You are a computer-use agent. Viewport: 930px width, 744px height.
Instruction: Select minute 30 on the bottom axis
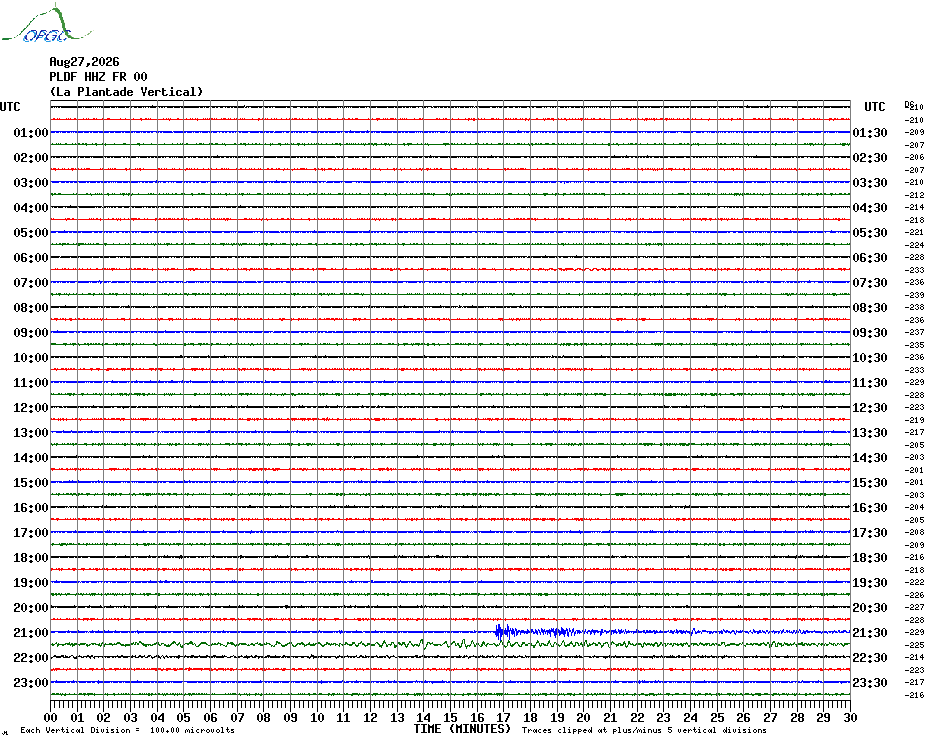[x=850, y=718]
